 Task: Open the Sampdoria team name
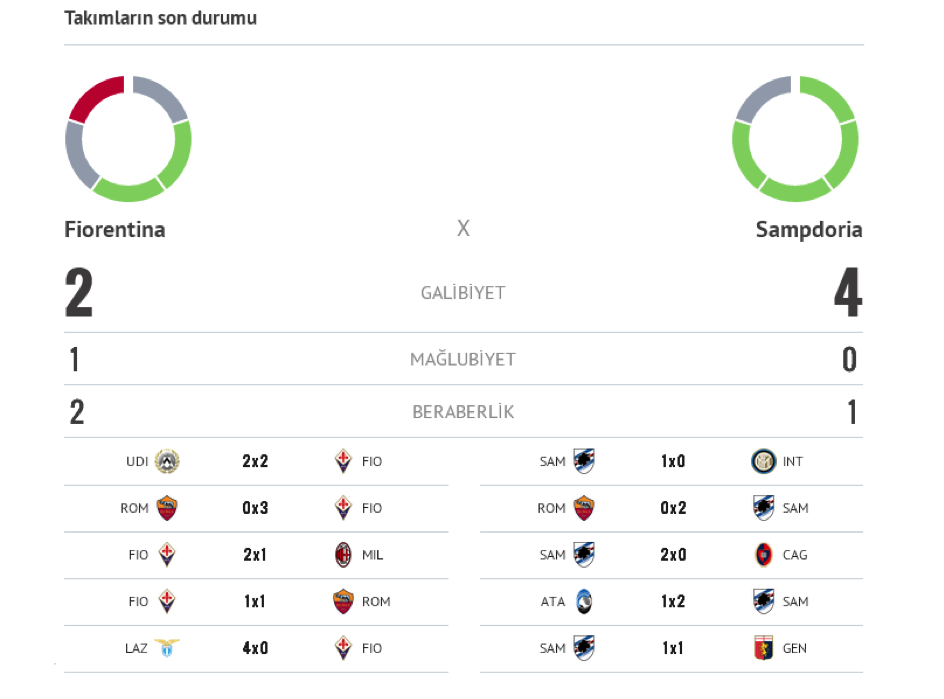tap(809, 230)
